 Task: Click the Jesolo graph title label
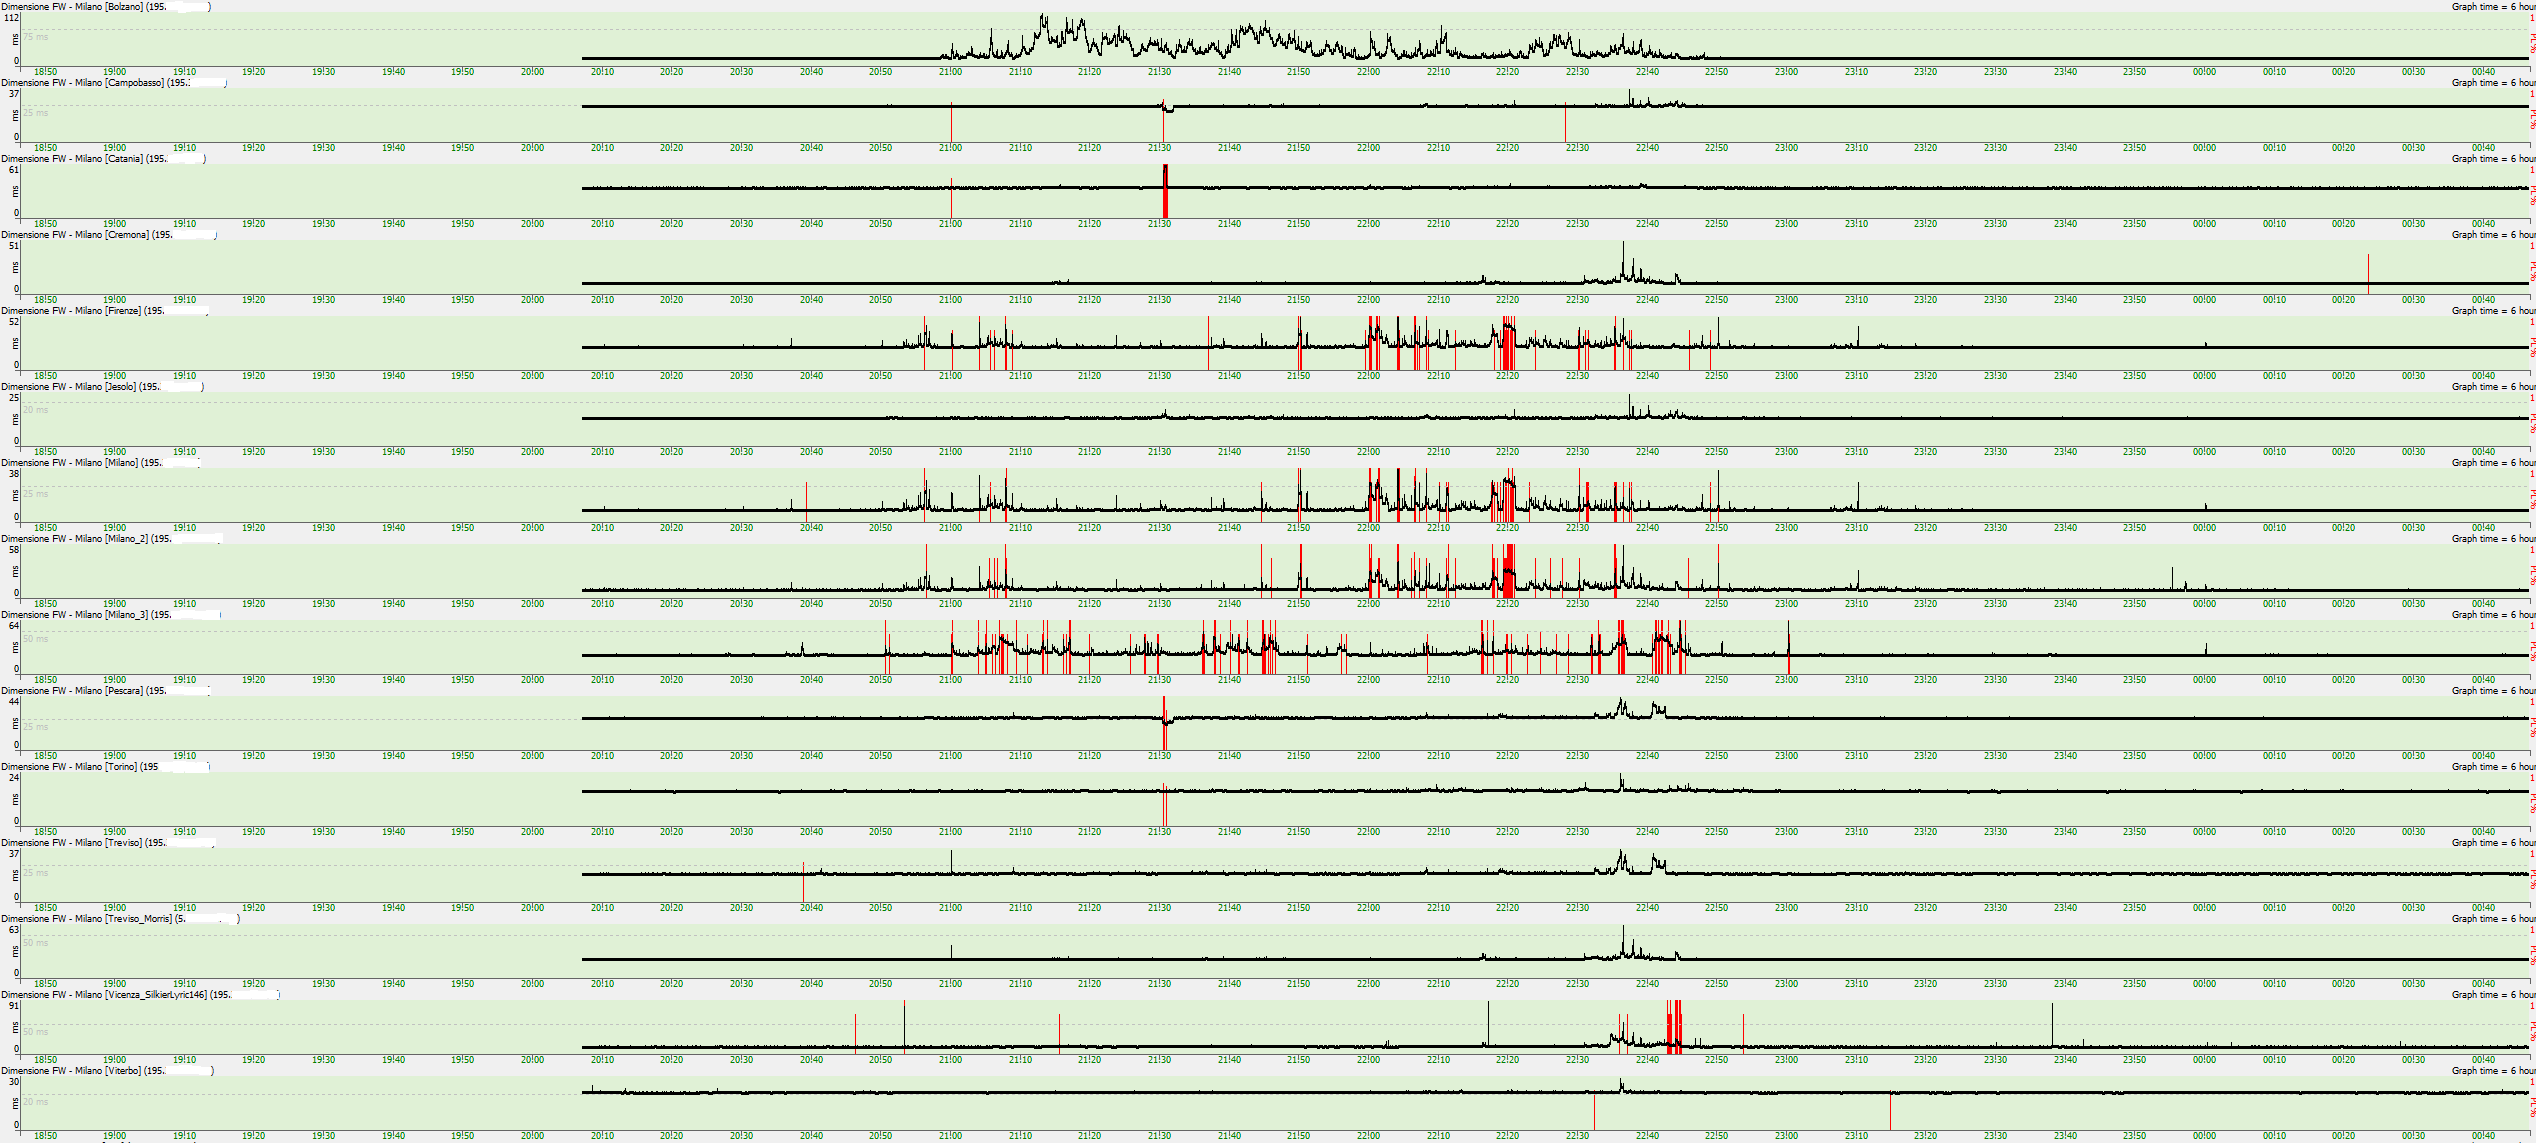[102, 386]
